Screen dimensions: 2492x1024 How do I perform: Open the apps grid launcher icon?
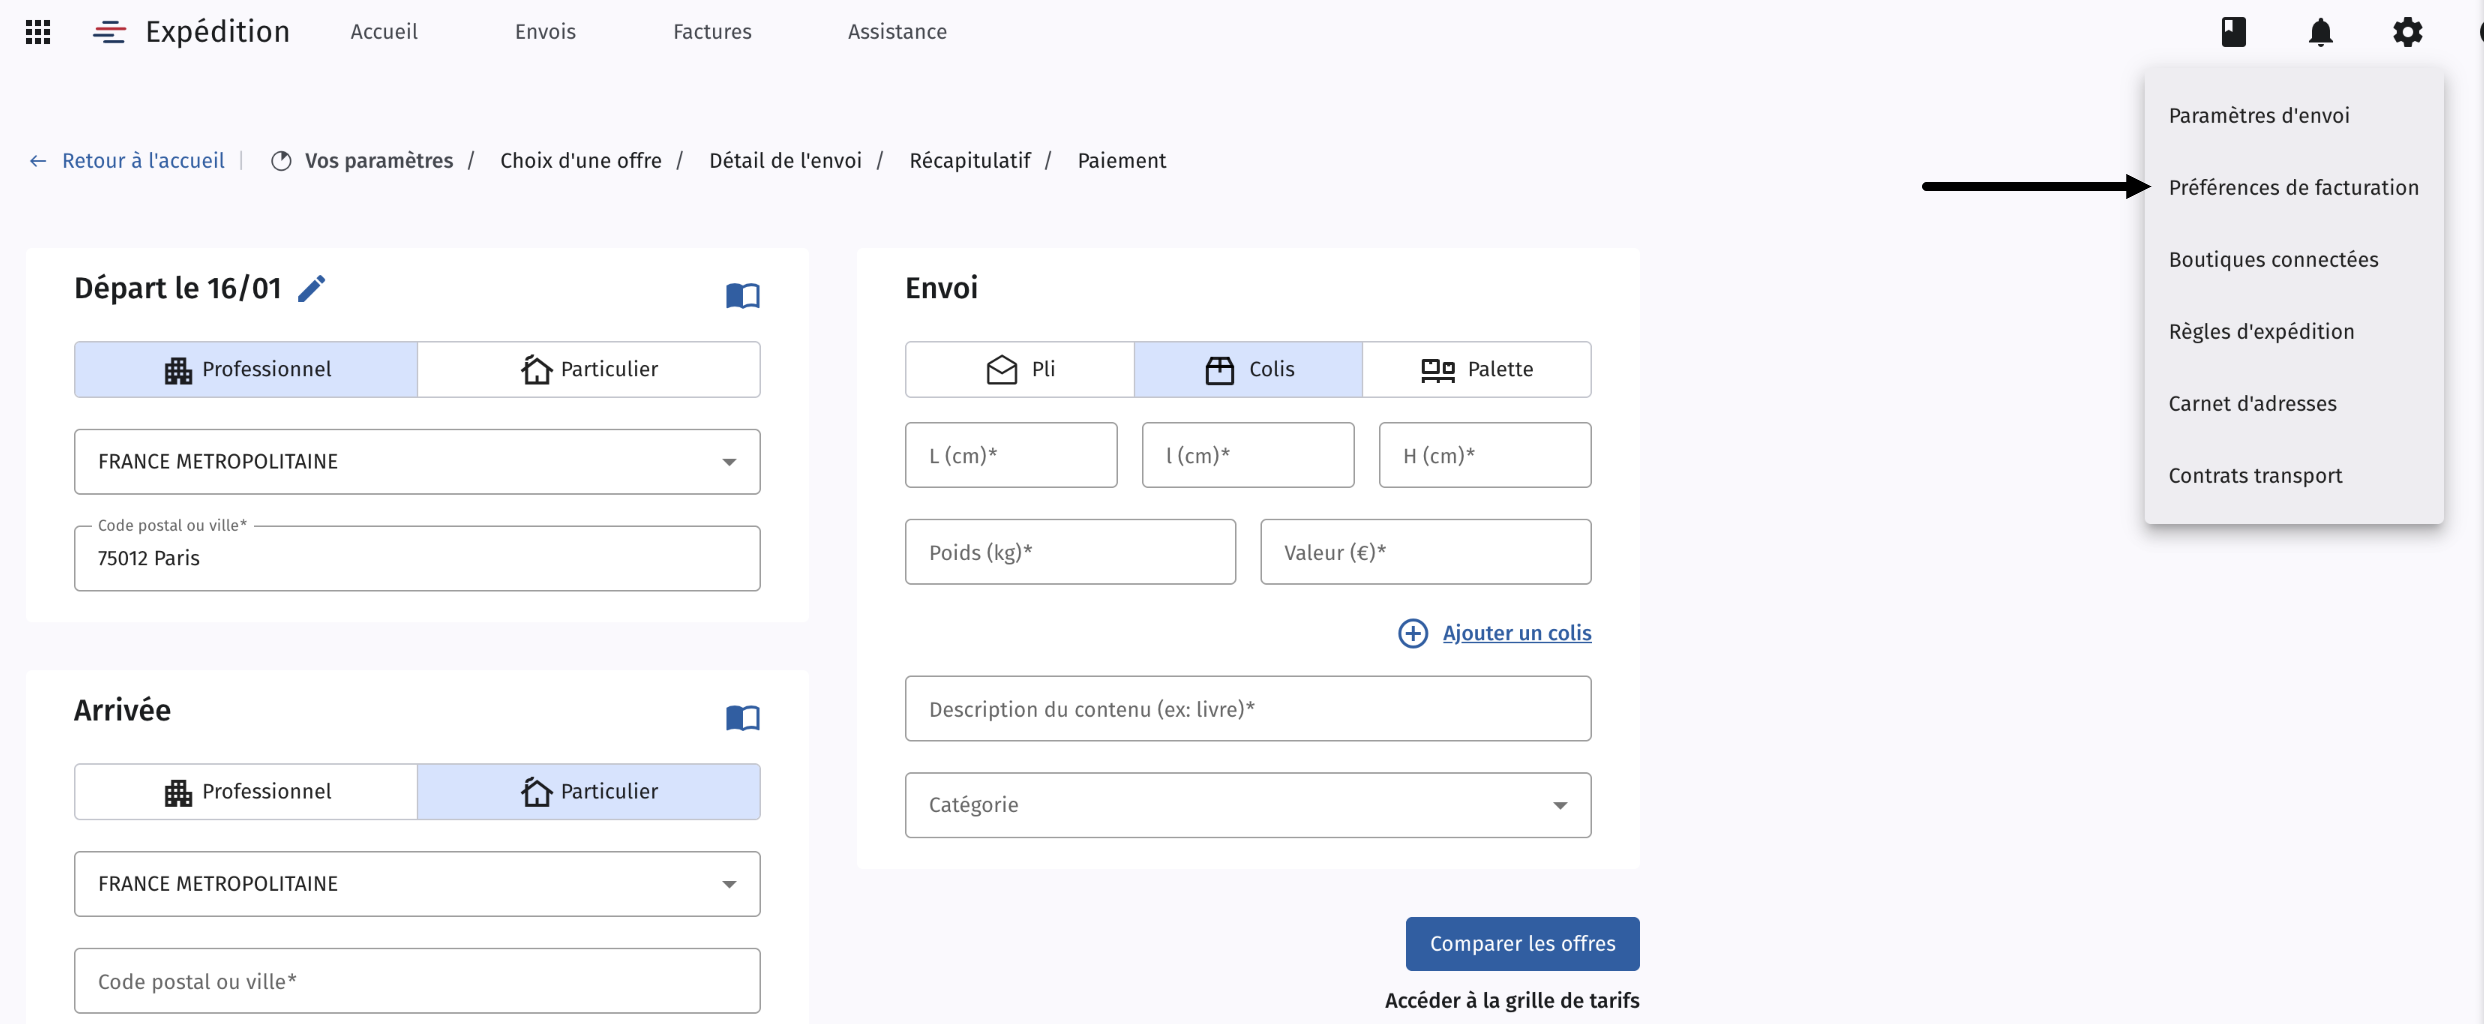click(38, 32)
